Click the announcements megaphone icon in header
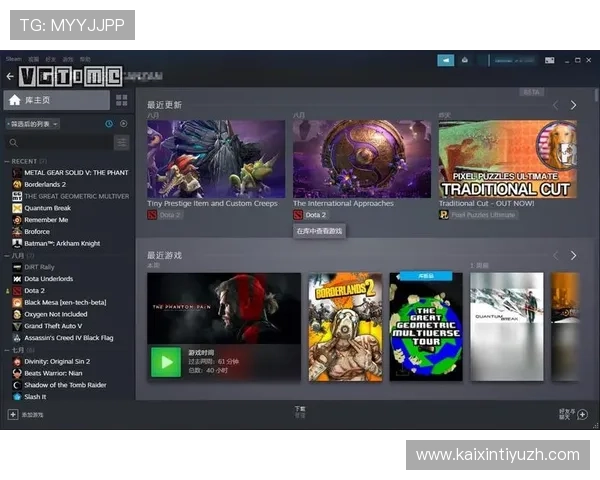 (x=446, y=60)
